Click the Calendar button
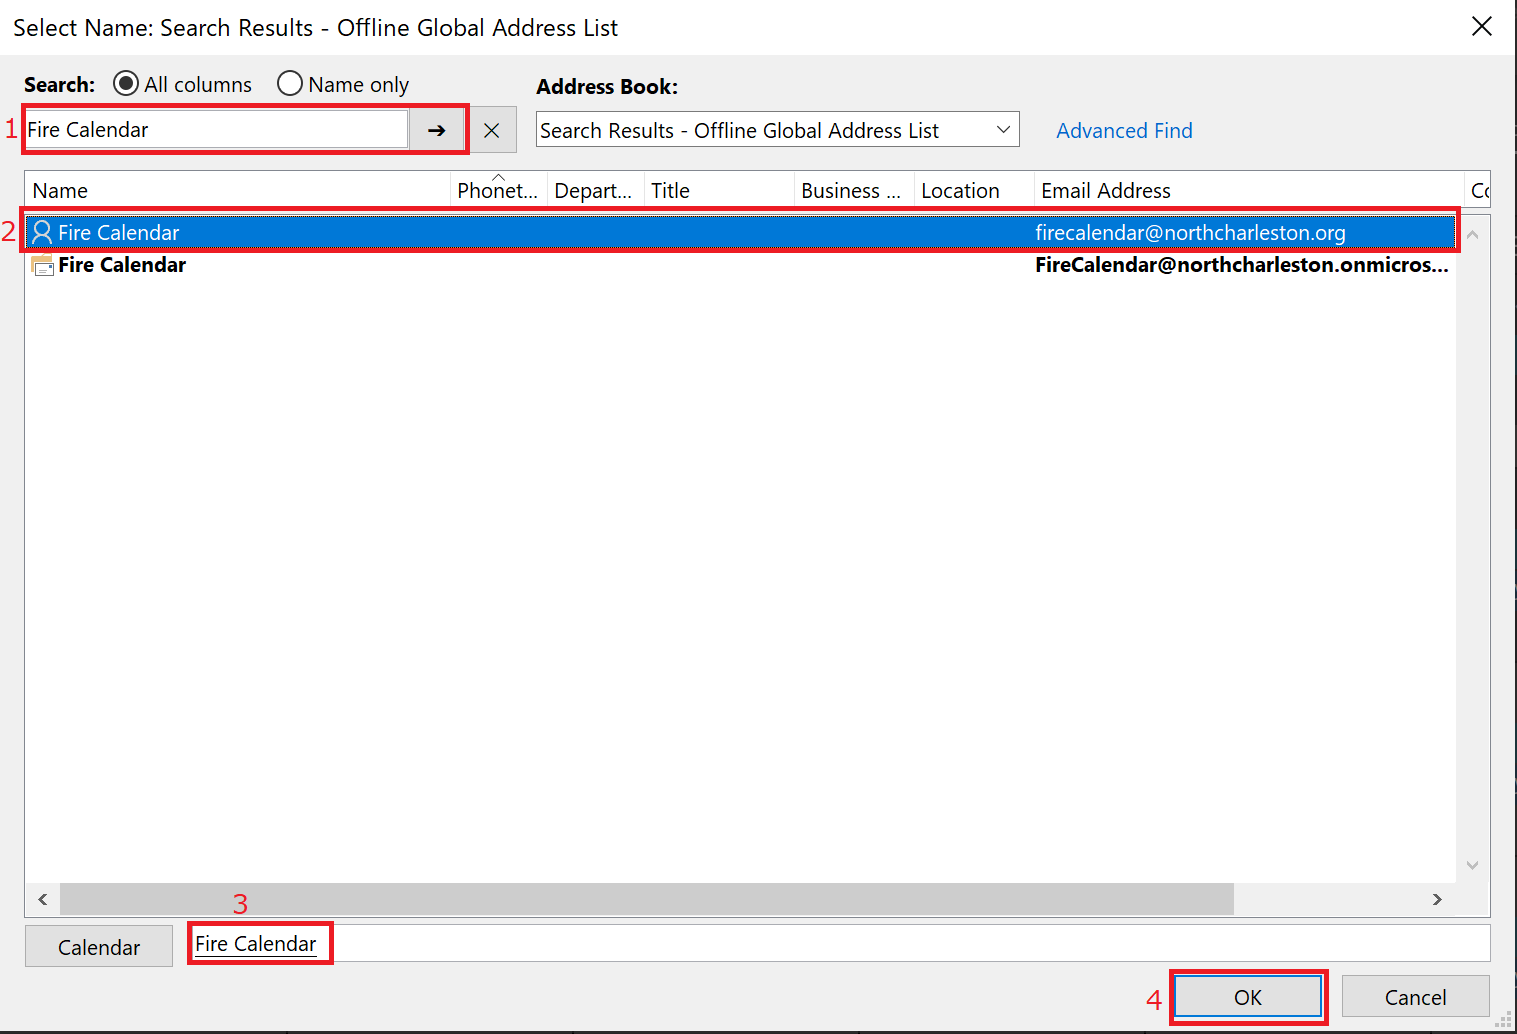This screenshot has width=1517, height=1034. point(99,947)
